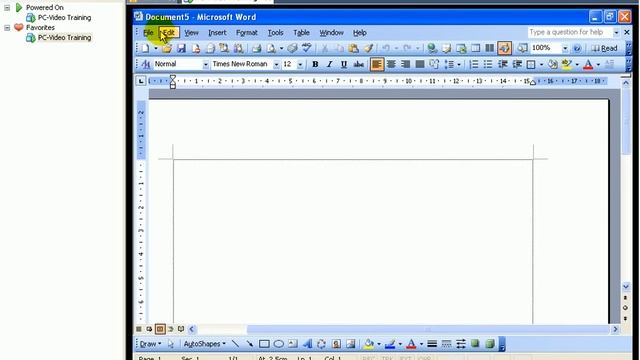
Task: Click the Fill Color paint bucket
Action: click(369, 344)
